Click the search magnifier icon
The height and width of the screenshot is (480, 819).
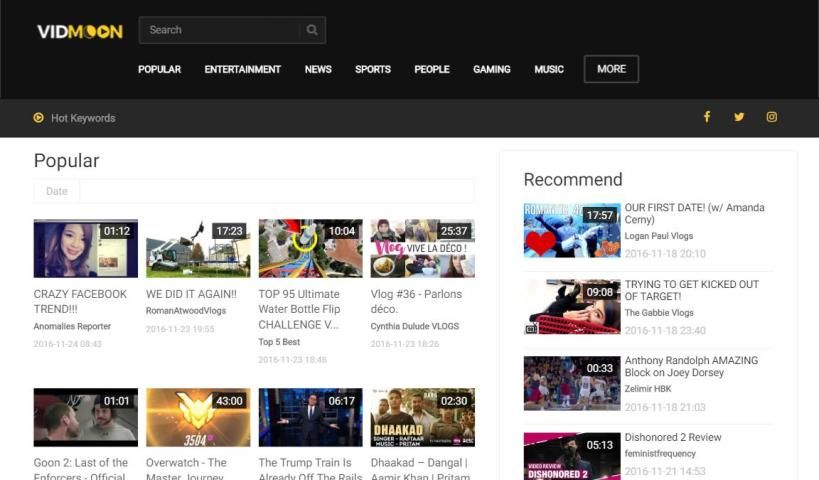(312, 30)
